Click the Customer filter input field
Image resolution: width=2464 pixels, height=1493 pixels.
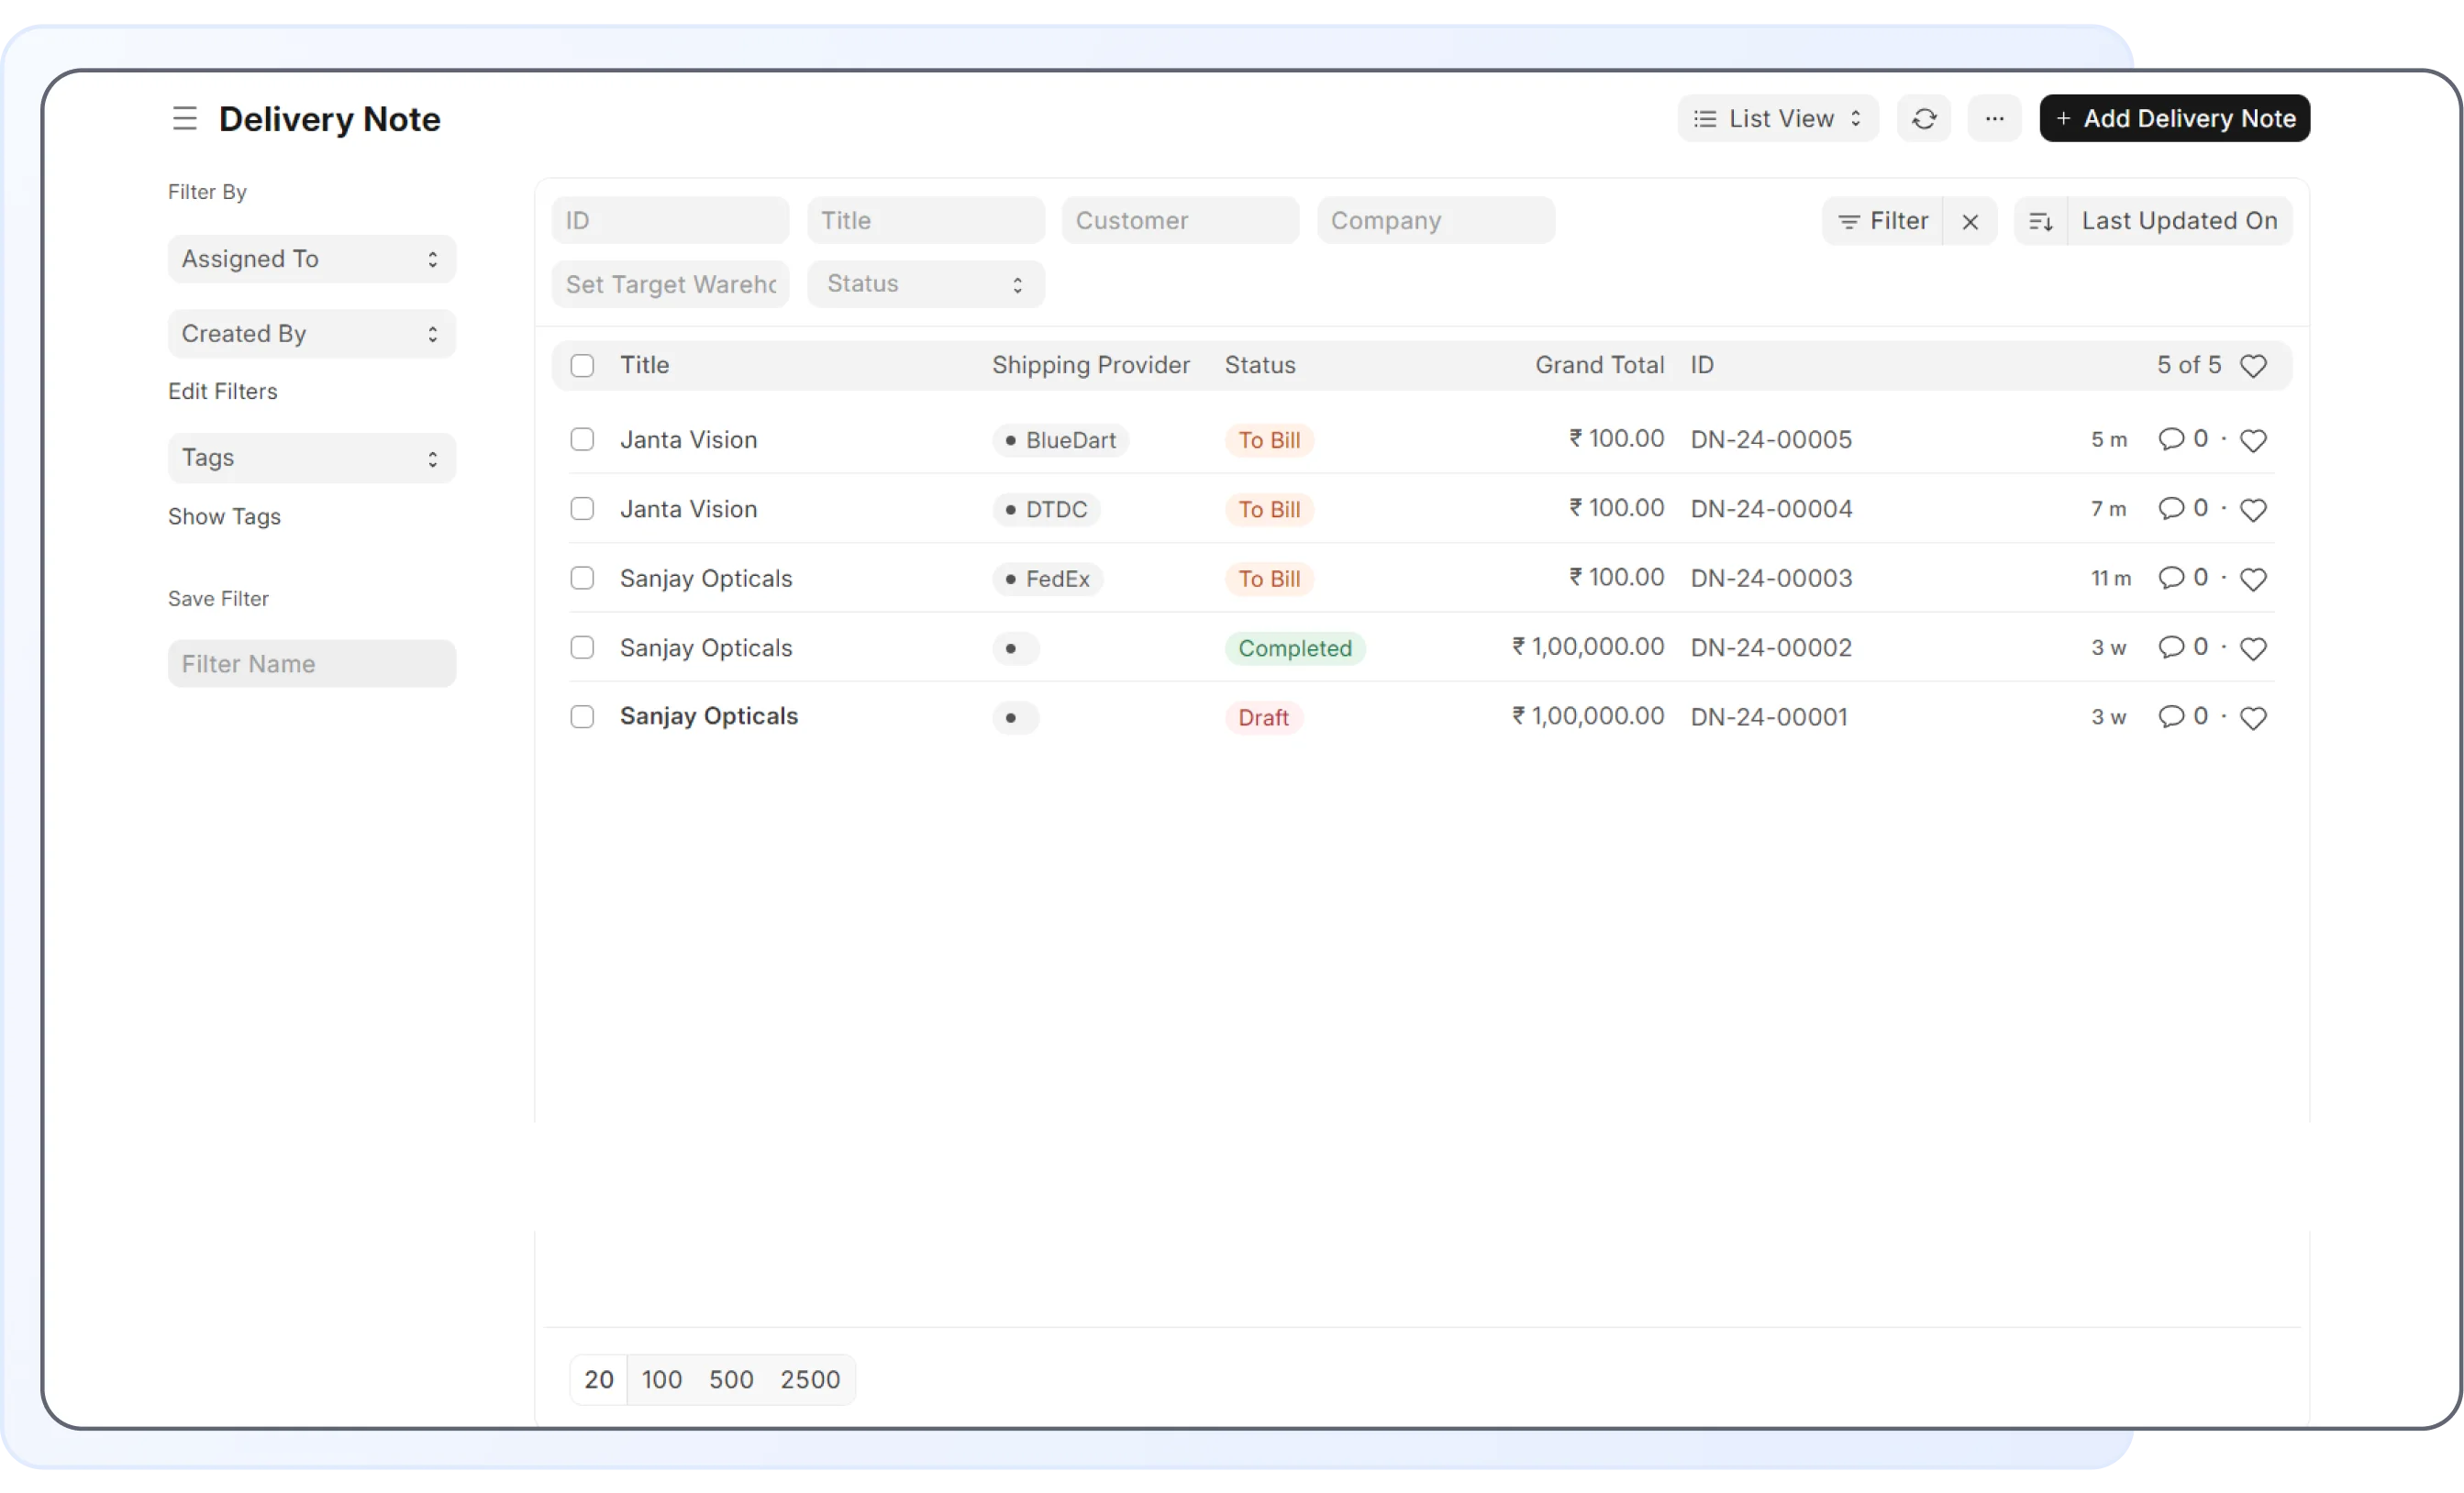point(1180,221)
